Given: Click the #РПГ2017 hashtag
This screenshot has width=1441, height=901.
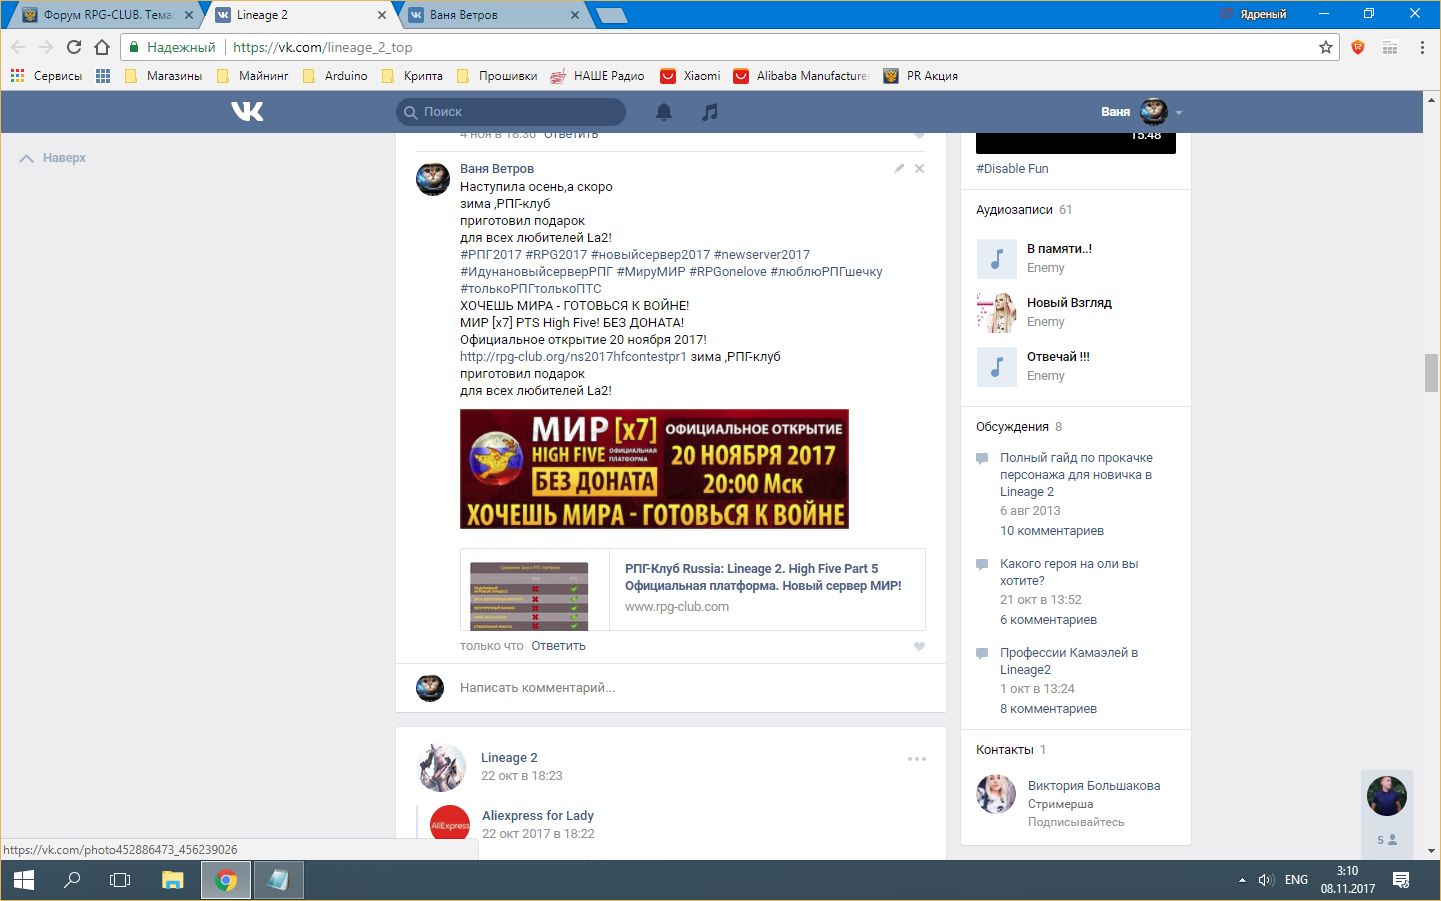Looking at the screenshot, I should [491, 255].
